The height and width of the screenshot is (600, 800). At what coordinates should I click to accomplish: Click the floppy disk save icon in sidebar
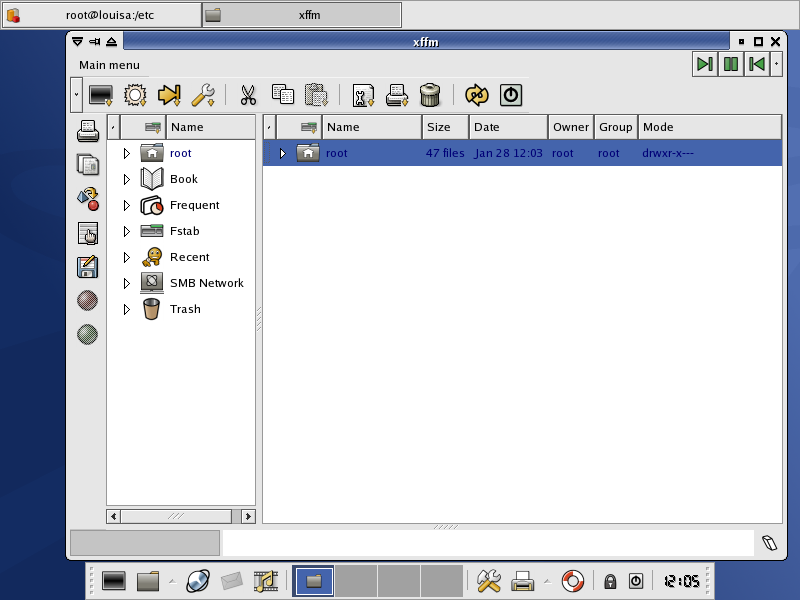(88, 267)
